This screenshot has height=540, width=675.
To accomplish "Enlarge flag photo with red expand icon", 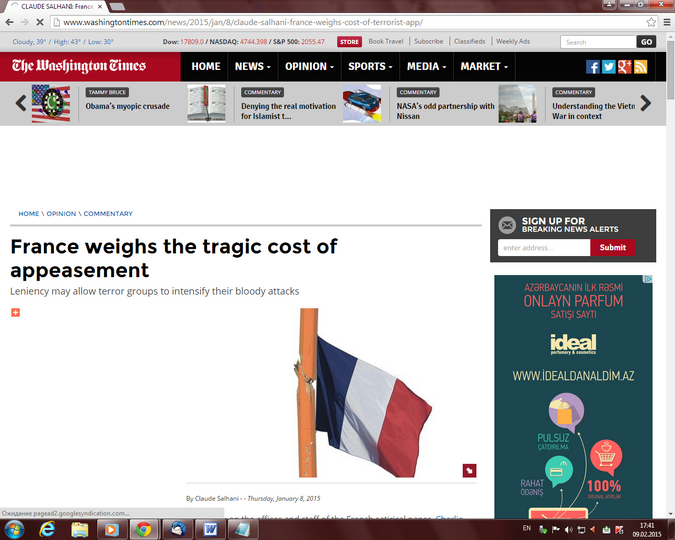I will tap(469, 471).
